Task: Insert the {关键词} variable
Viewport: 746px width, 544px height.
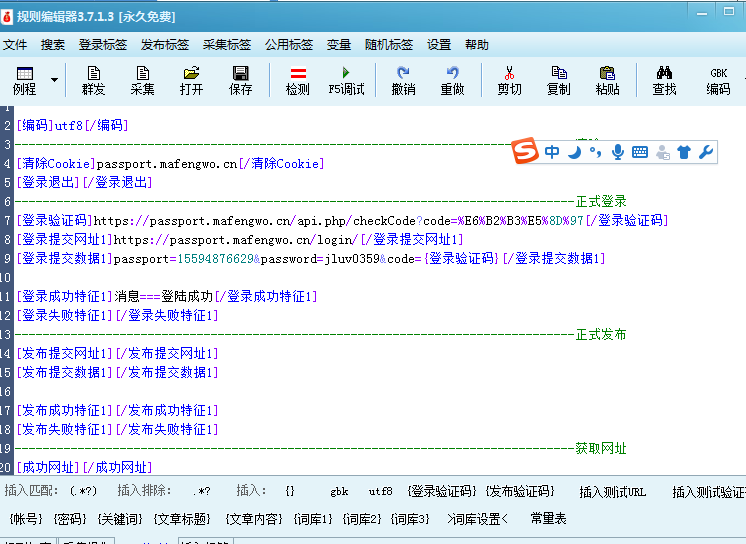Action: pos(120,518)
